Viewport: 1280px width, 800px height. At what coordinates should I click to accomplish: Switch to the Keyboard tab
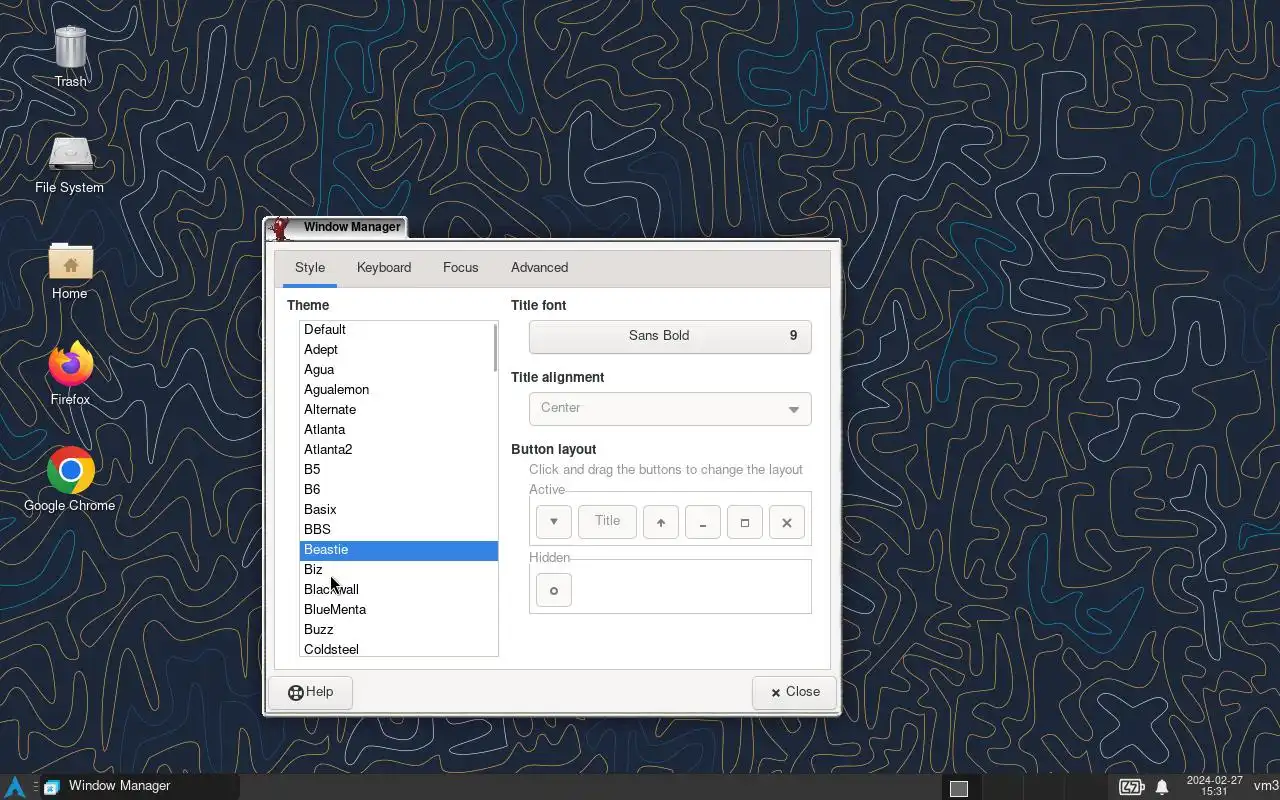coord(384,268)
